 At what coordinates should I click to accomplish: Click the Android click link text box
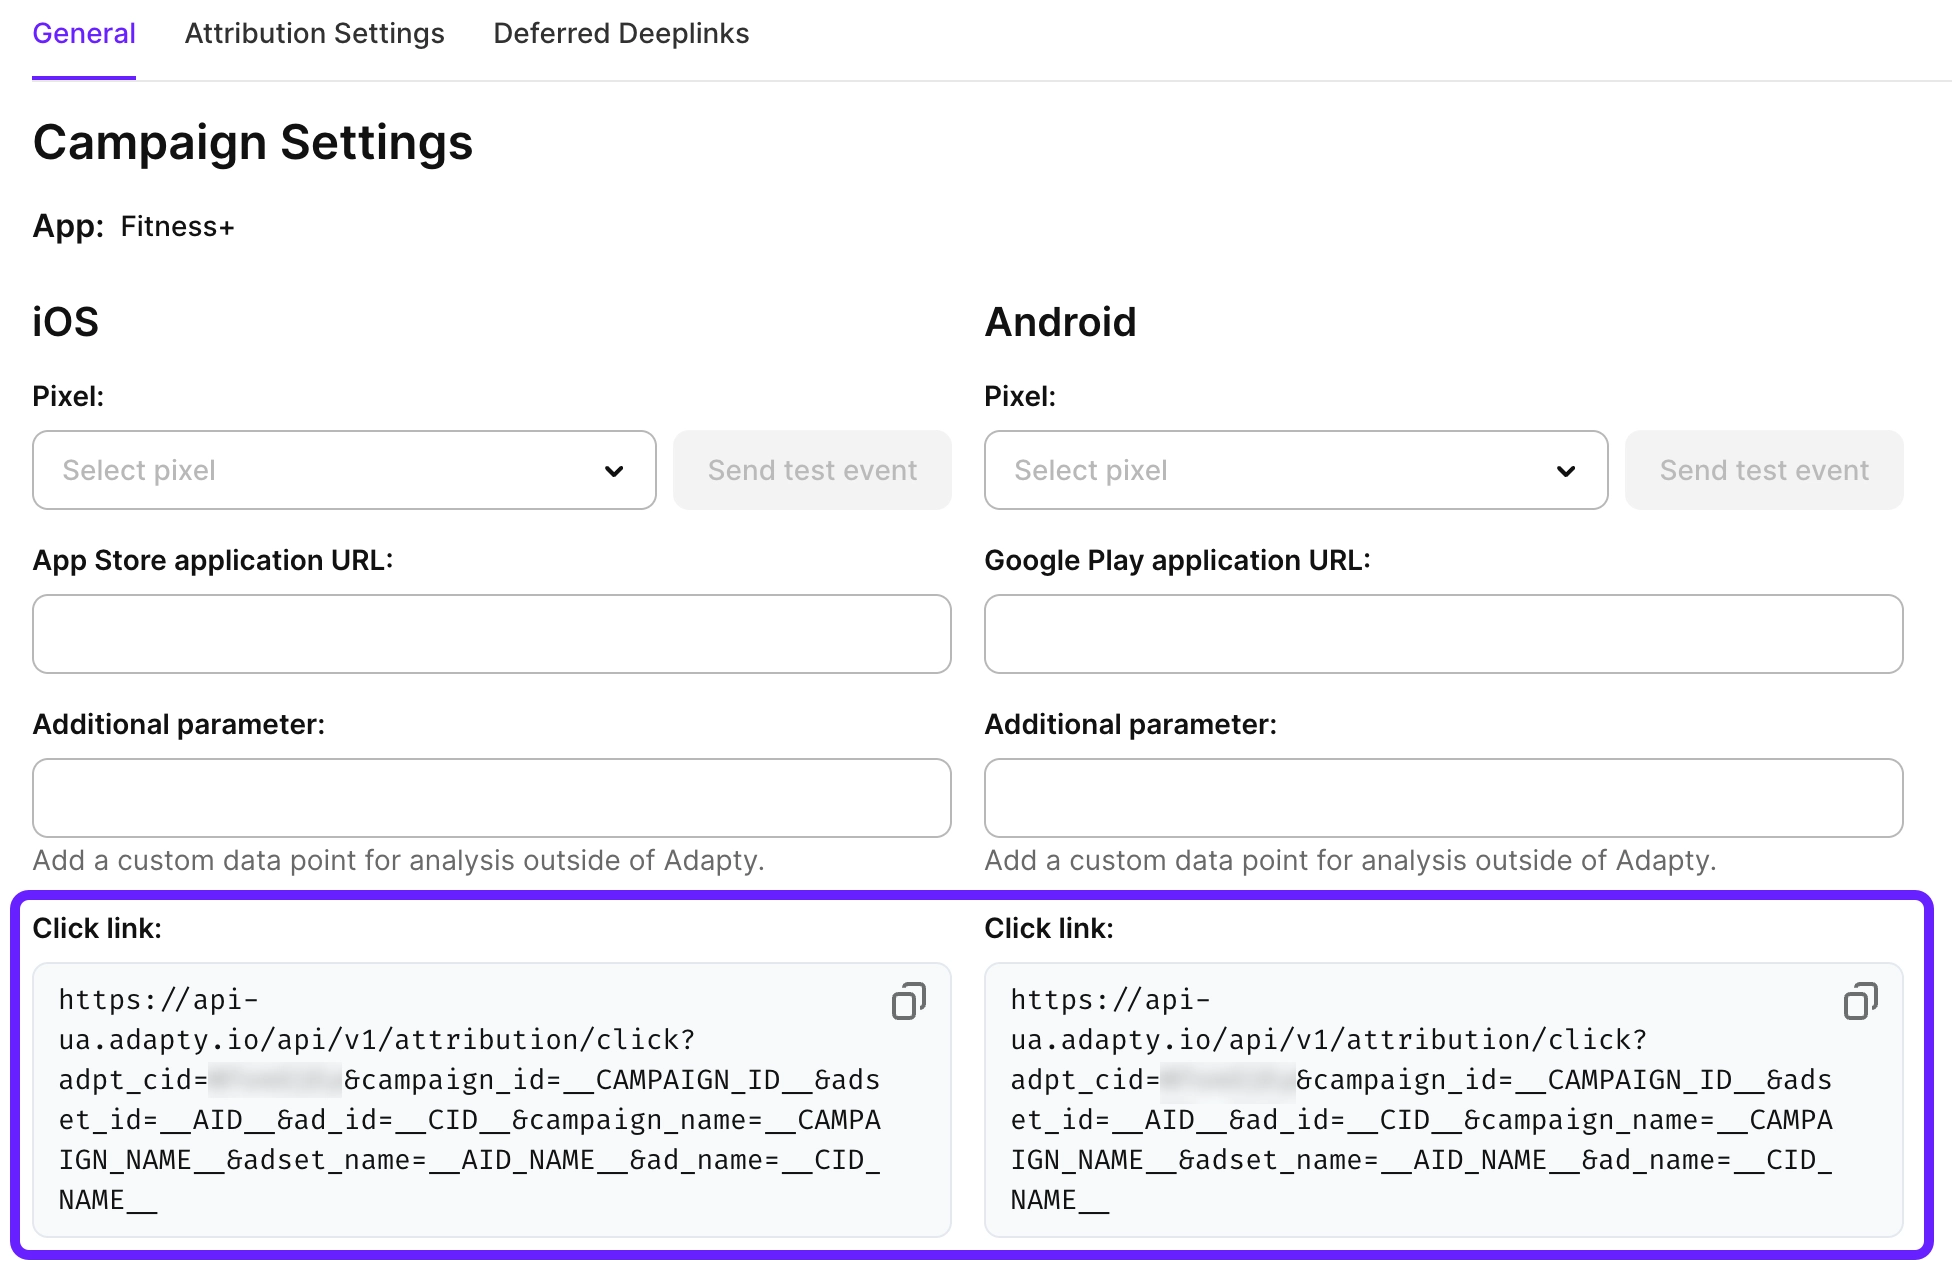[x=1422, y=1100]
